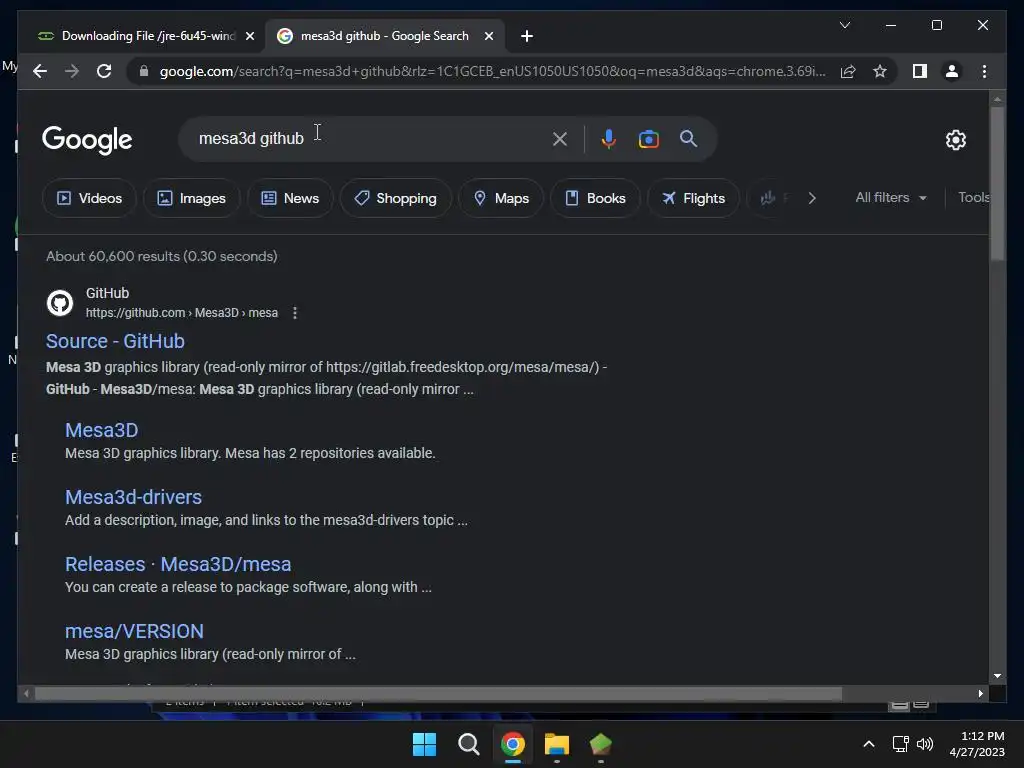Click the horizontal scrollbar thumb
The width and height of the screenshot is (1024, 768).
pos(438,694)
